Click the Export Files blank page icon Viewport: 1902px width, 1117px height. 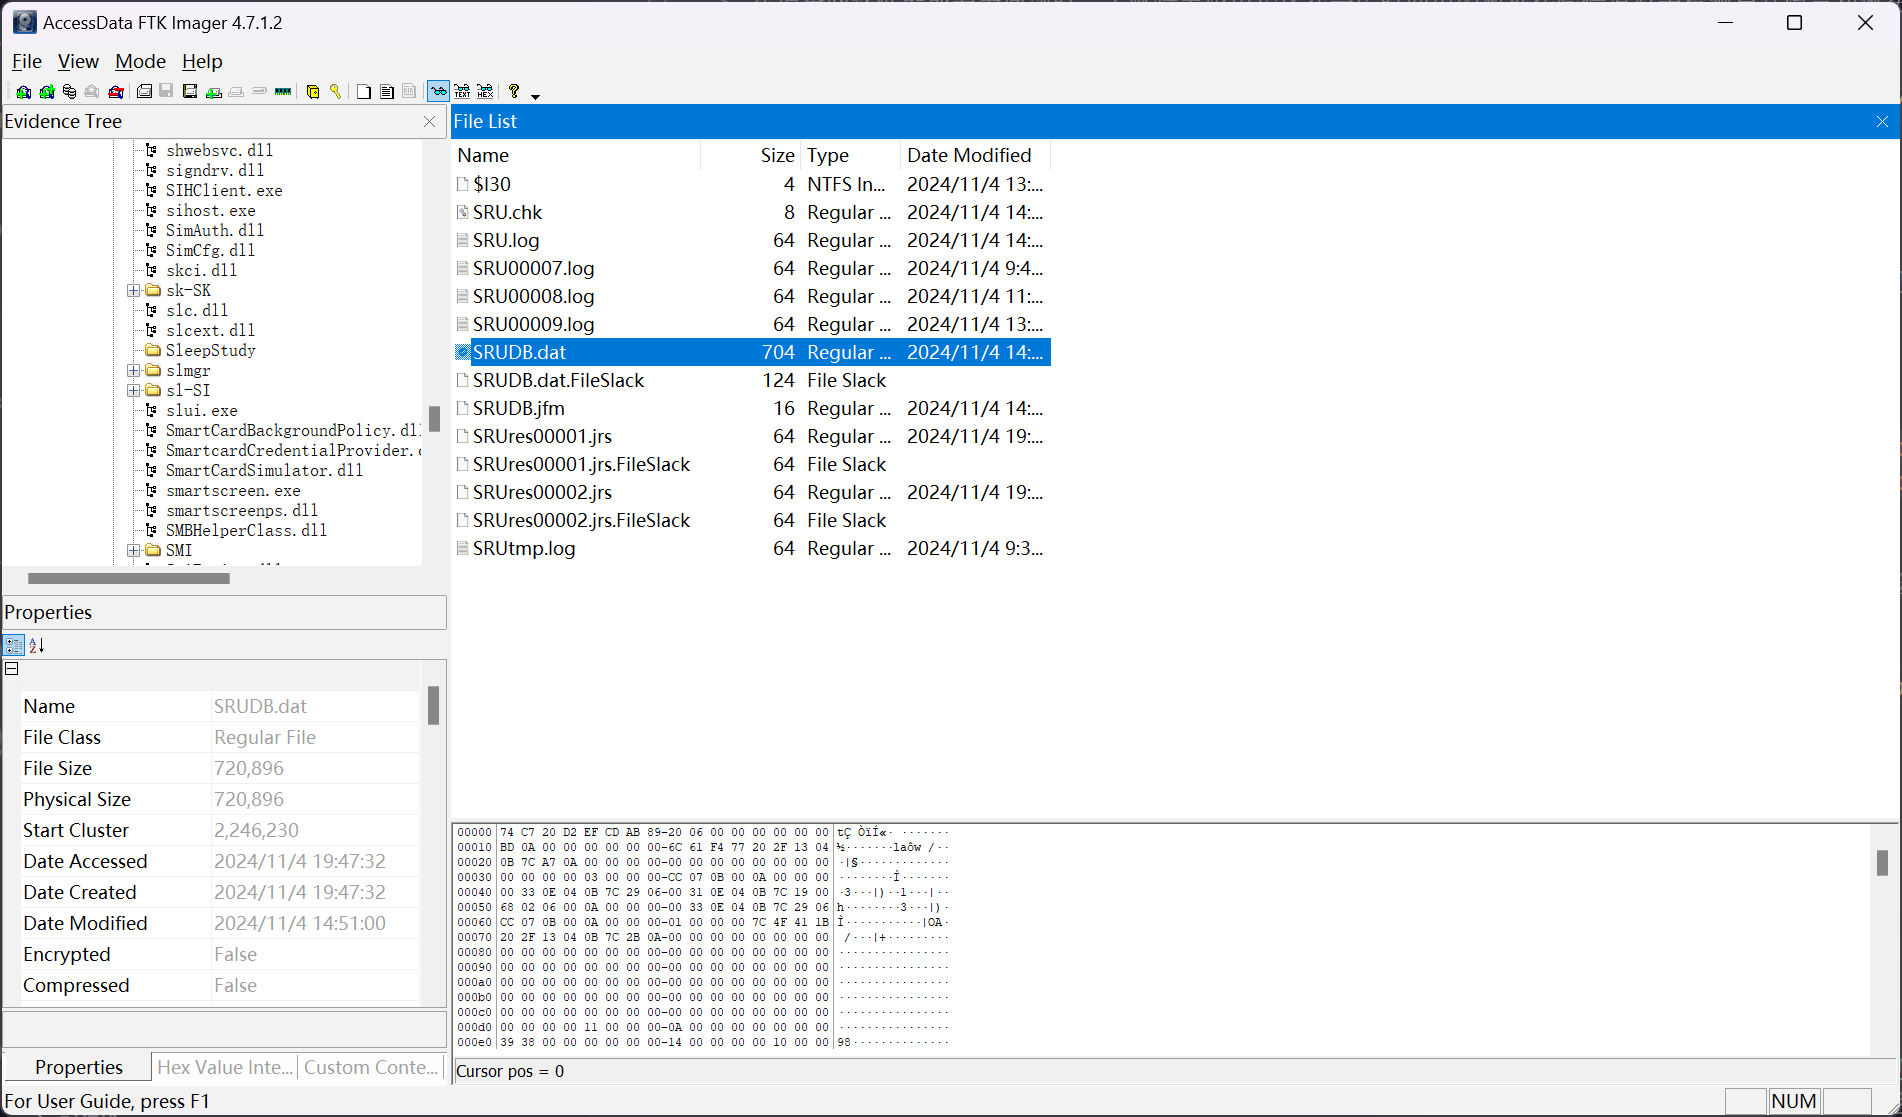tap(364, 92)
